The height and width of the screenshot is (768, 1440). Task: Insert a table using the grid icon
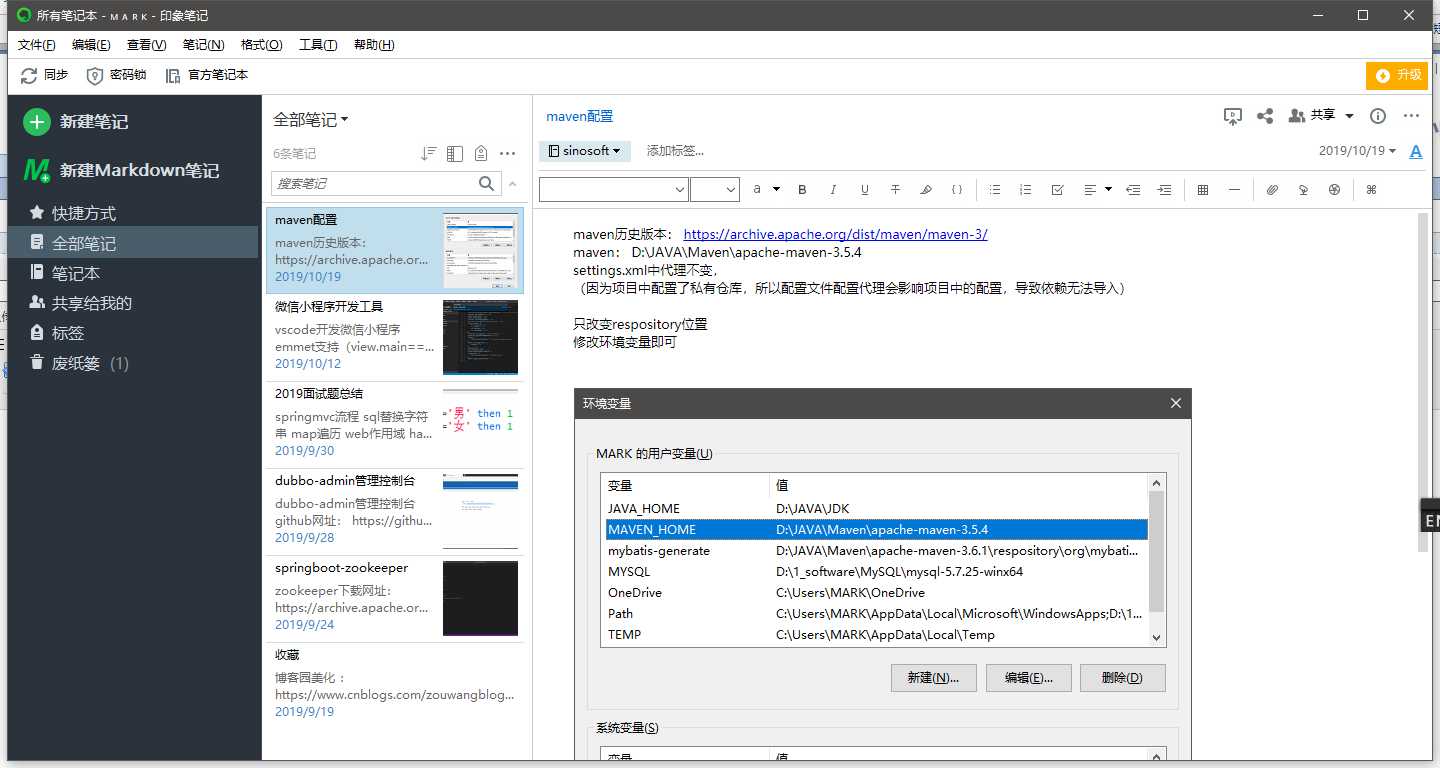[x=1203, y=190]
